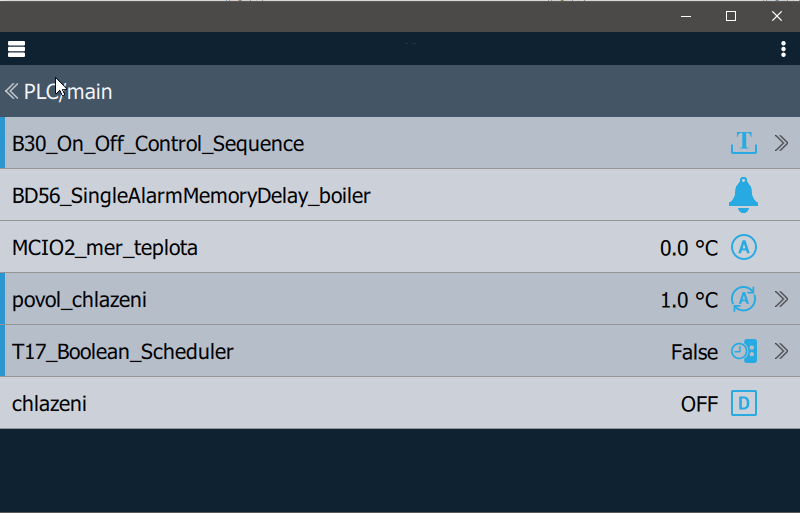This screenshot has width=800, height=513.
Task: Click the scheduler clock icon for T17_Boolean_Scheduler
Action: pyautogui.click(x=744, y=351)
